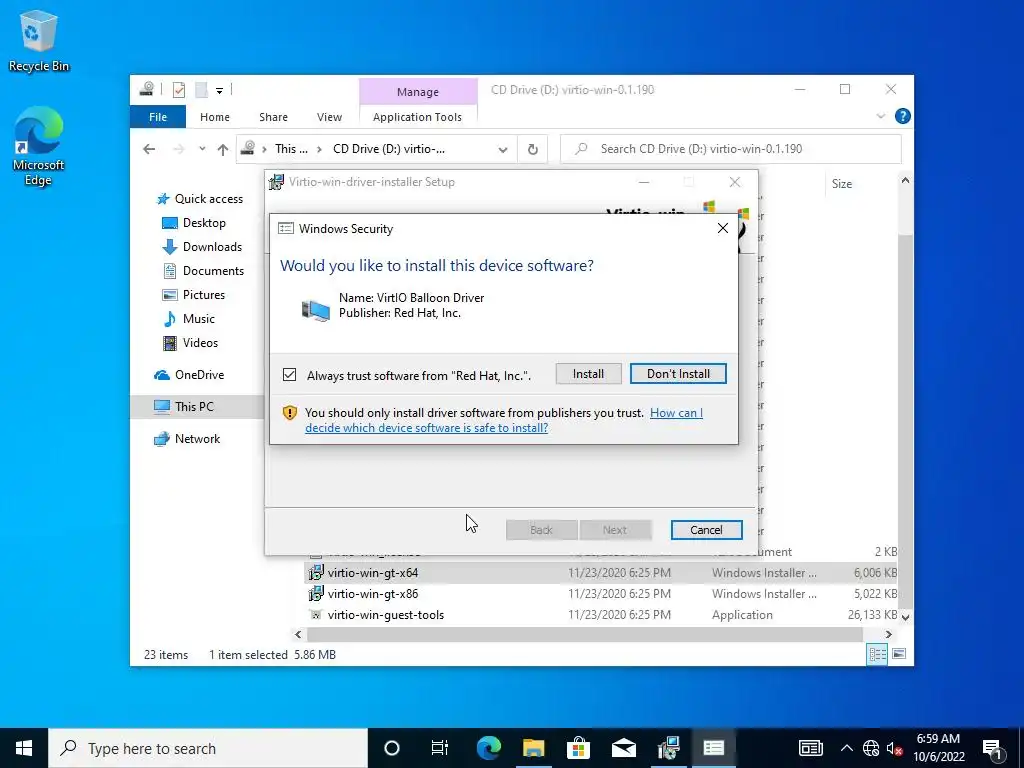Viewport: 1024px width, 768px height.
Task: Open News and interests taskbar icon
Action: click(810, 748)
